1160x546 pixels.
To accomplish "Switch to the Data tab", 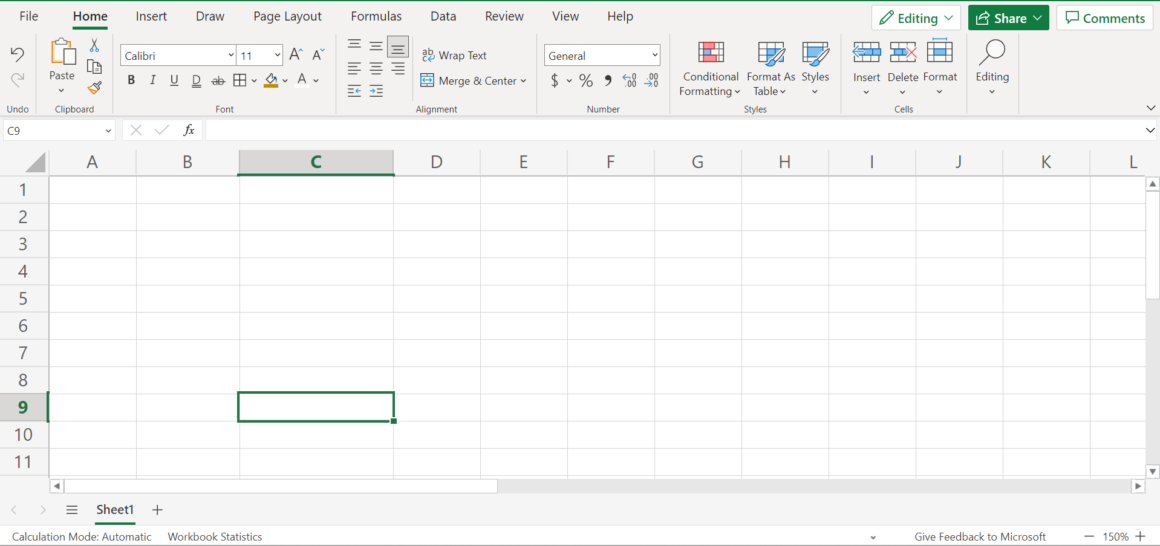I will pos(443,16).
